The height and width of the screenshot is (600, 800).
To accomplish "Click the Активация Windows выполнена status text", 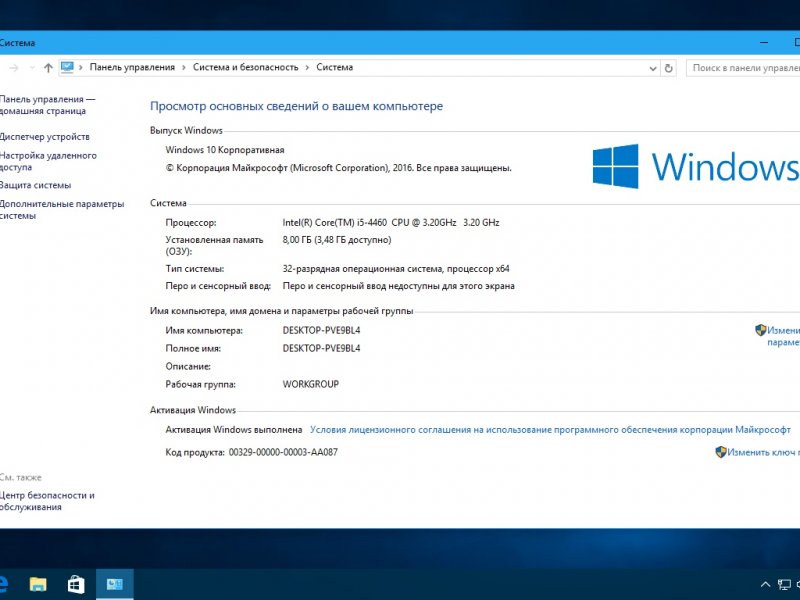I will coord(234,430).
